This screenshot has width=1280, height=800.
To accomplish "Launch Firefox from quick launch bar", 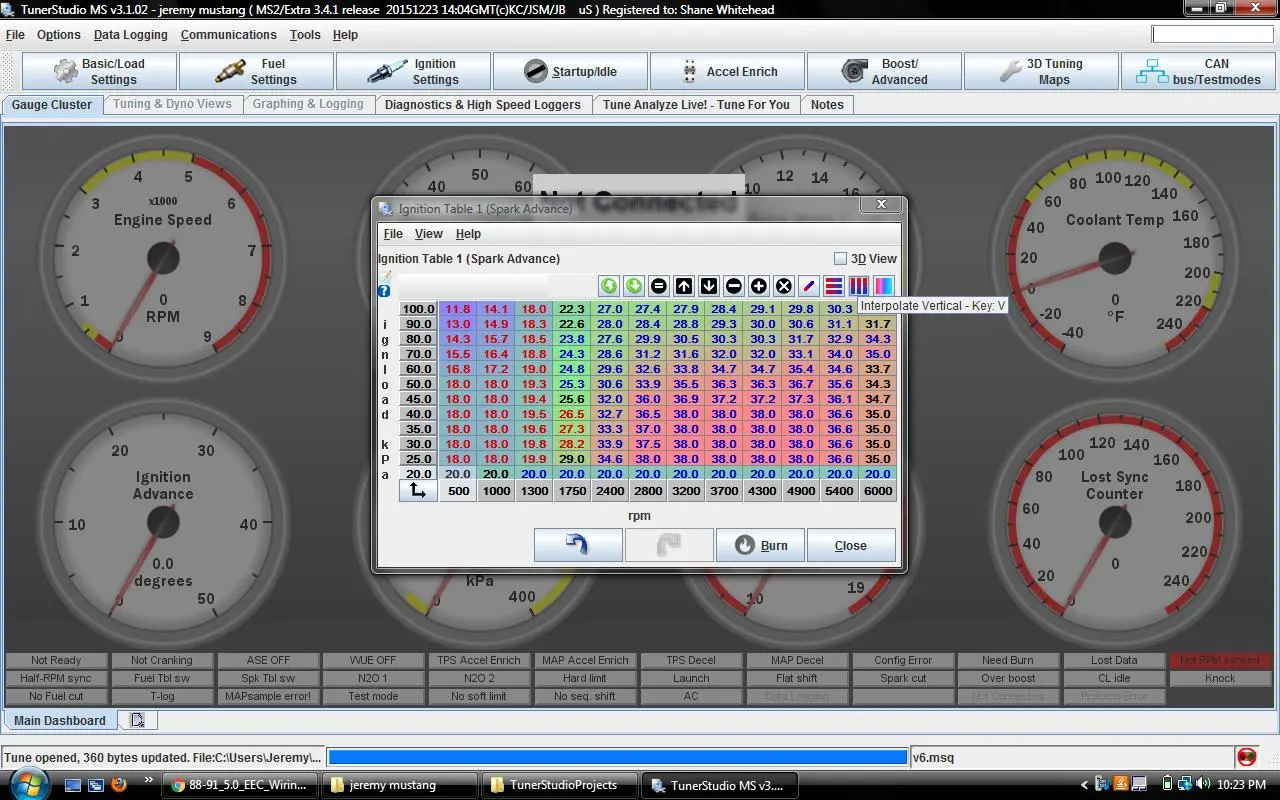I will point(119,785).
